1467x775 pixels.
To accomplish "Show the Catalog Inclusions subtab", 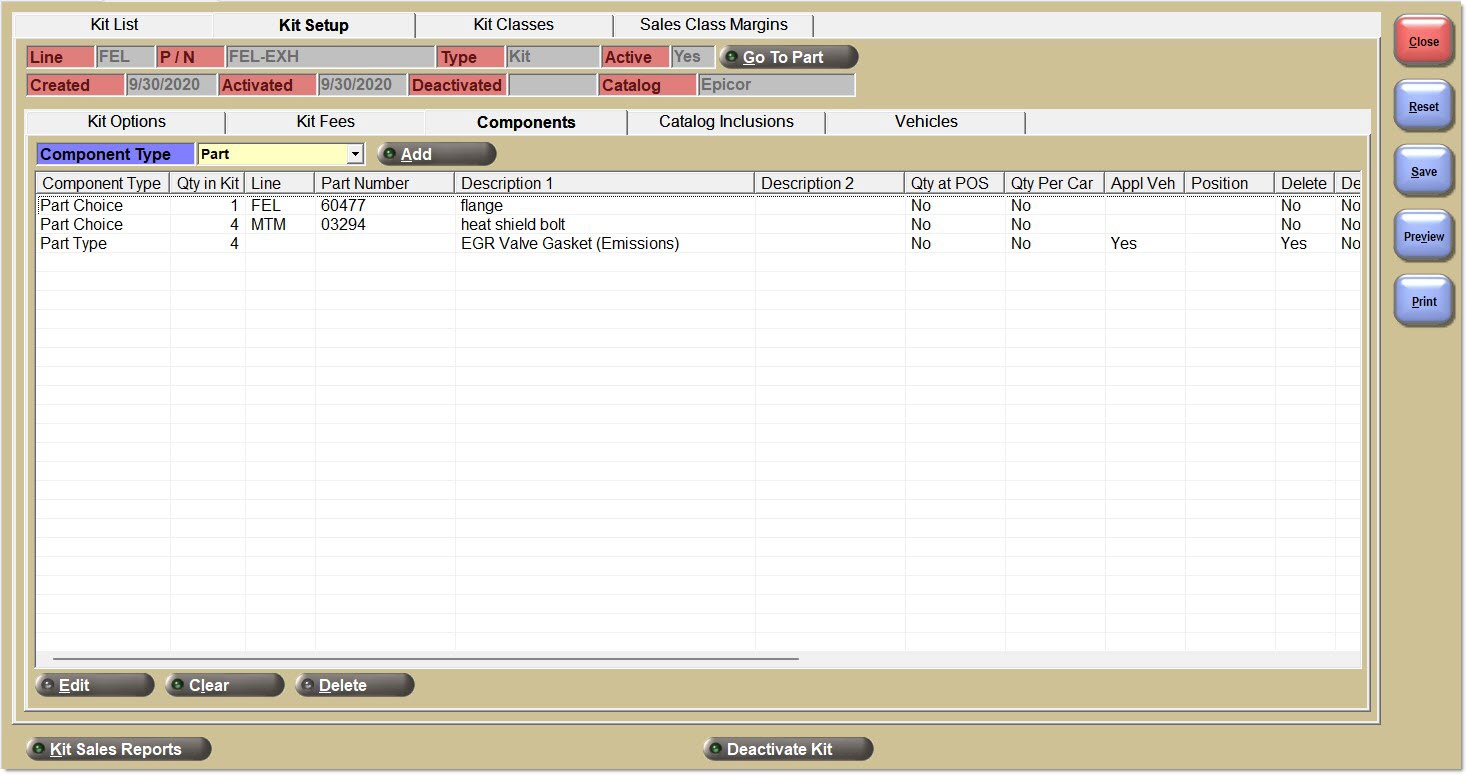I will coord(726,122).
